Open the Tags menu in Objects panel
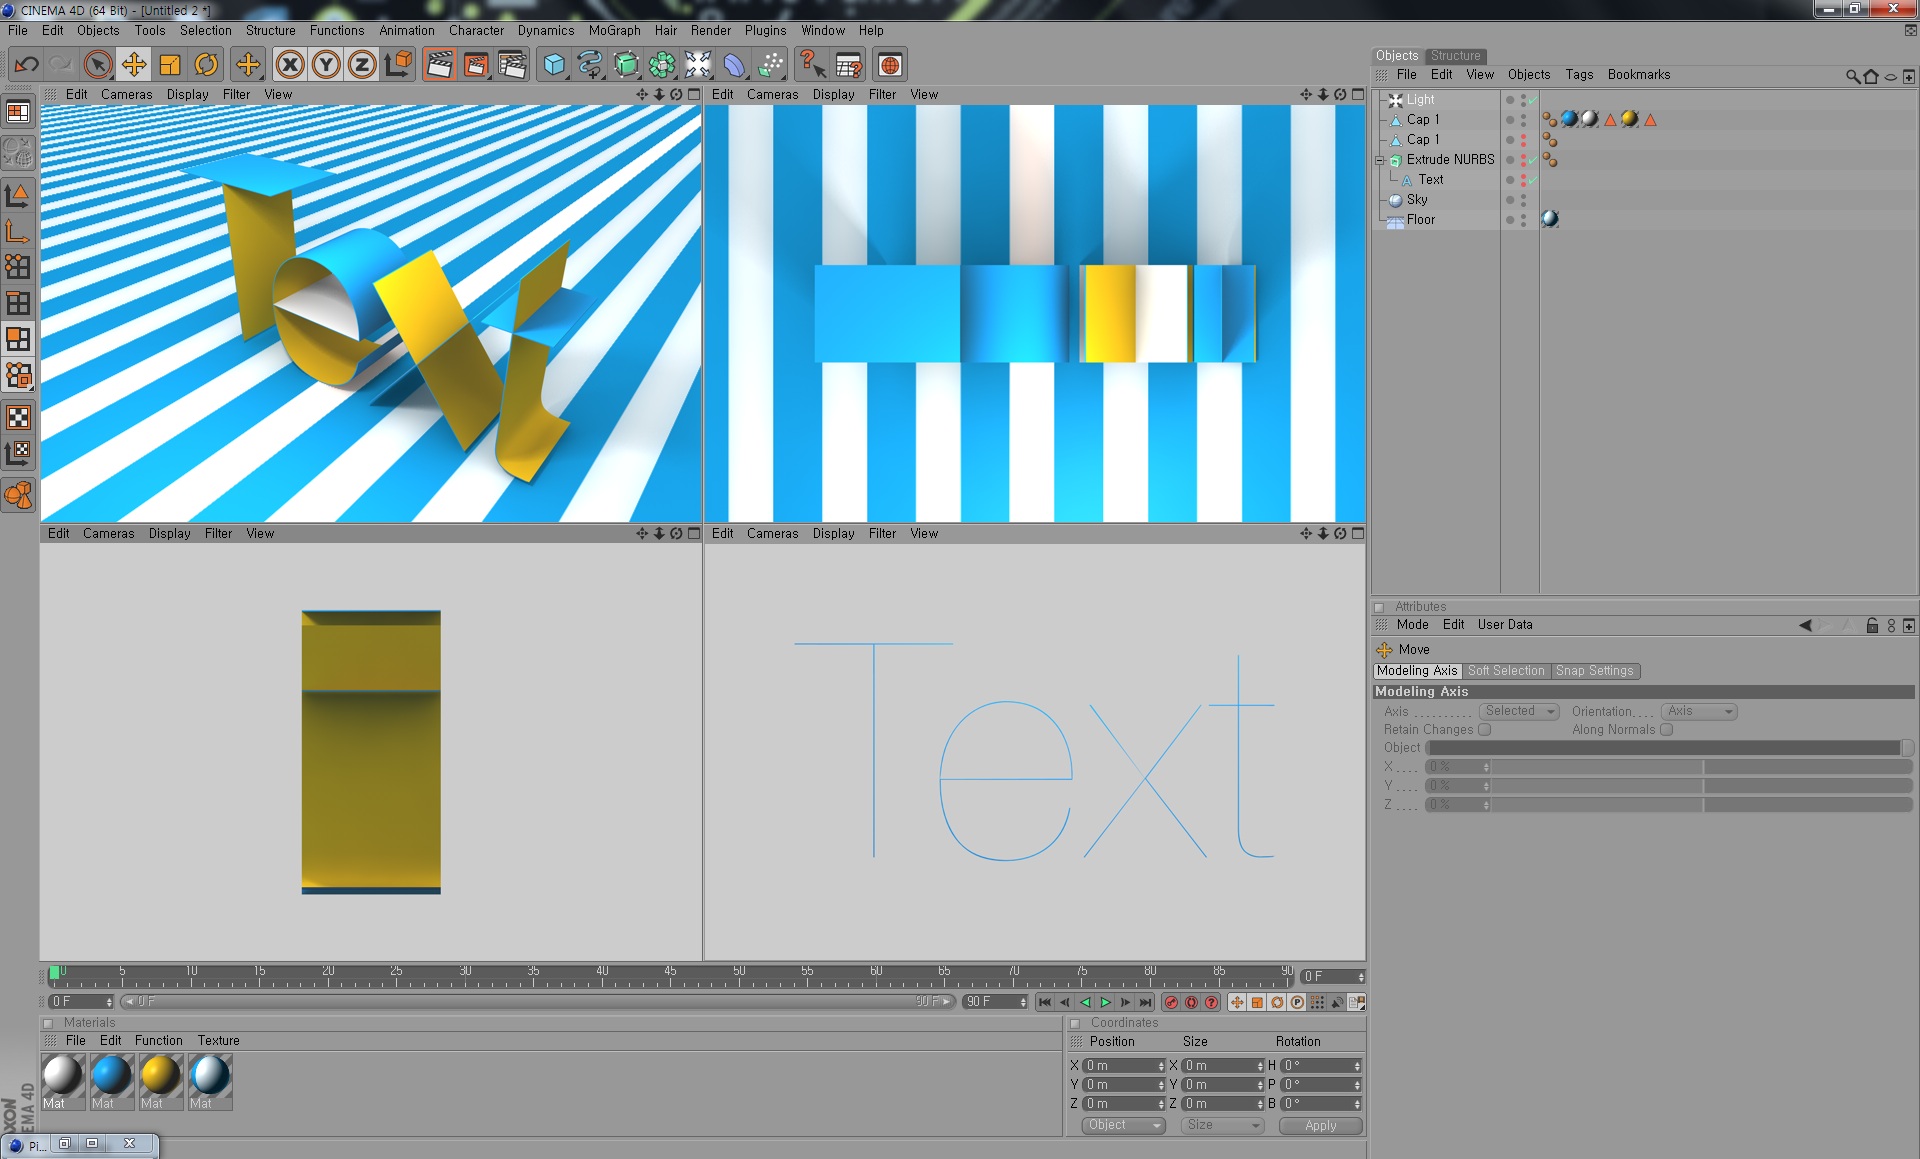 1579,75
